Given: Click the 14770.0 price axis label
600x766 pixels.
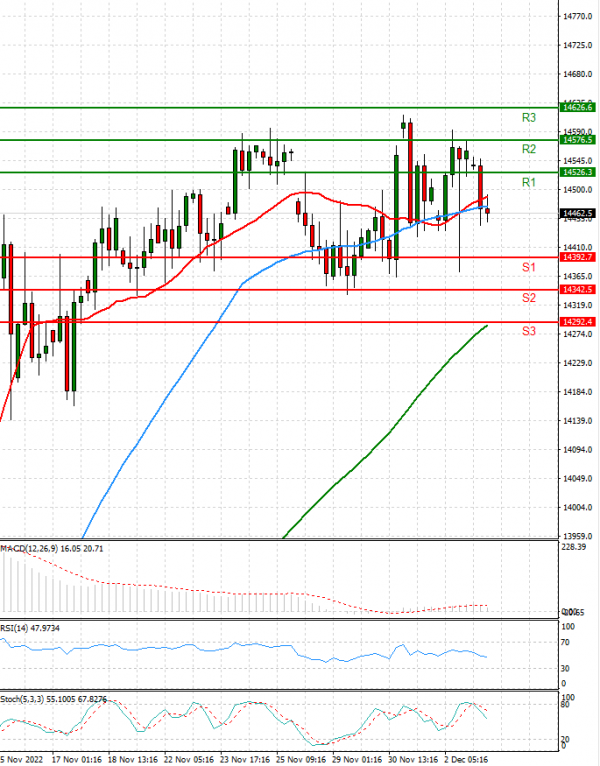Looking at the screenshot, I should click(578, 17).
